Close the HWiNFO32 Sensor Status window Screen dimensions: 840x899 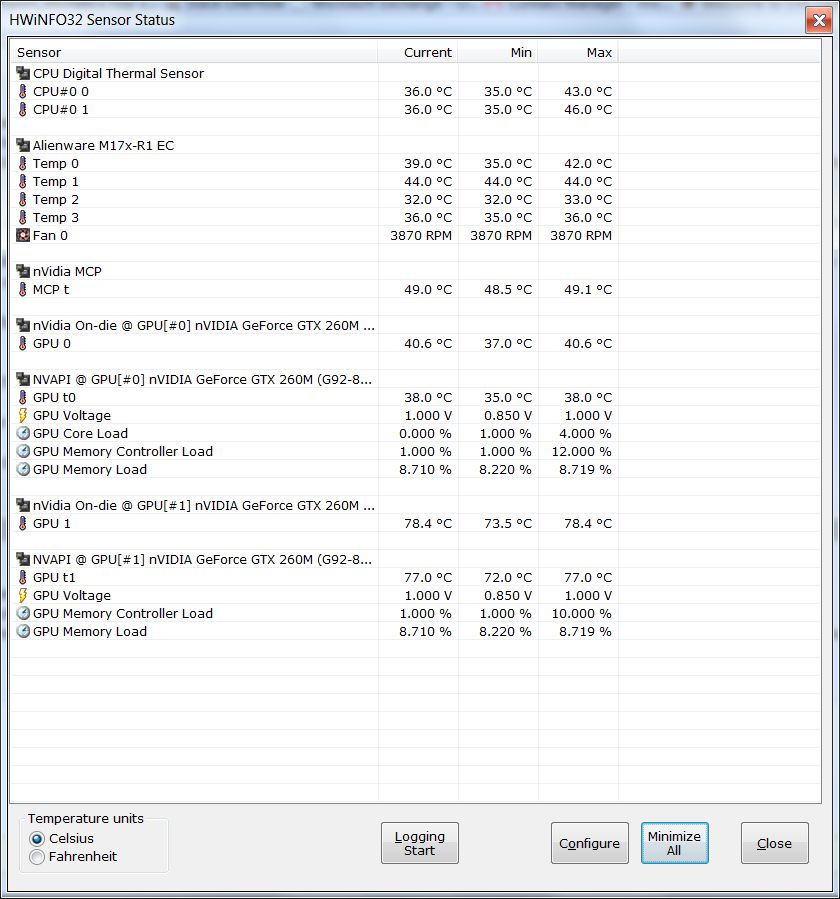tap(819, 21)
